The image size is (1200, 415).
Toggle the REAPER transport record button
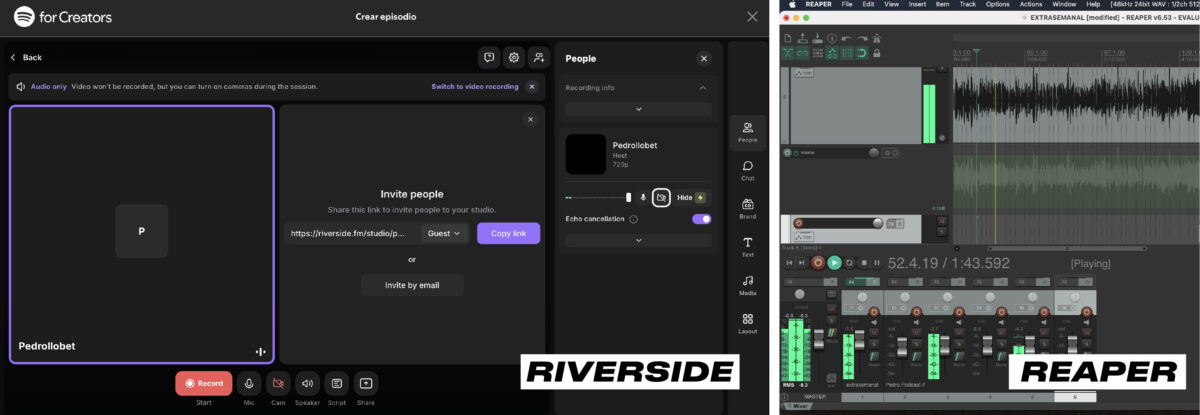pyautogui.click(x=818, y=262)
